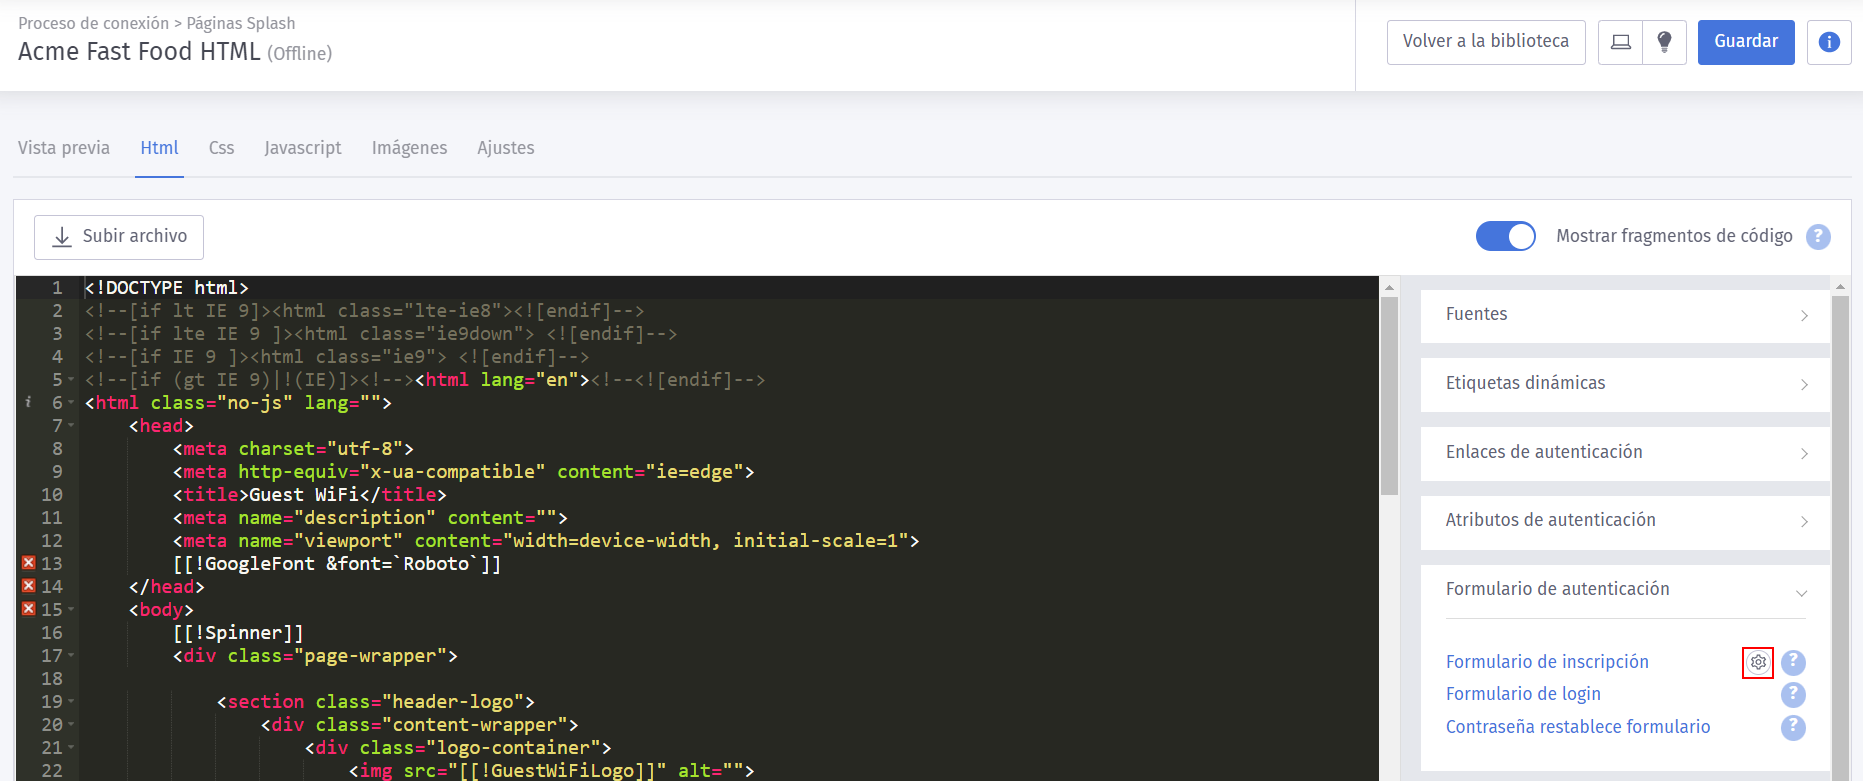The width and height of the screenshot is (1863, 781).
Task: Expand the Fuentes section
Action: pyautogui.click(x=1625, y=315)
